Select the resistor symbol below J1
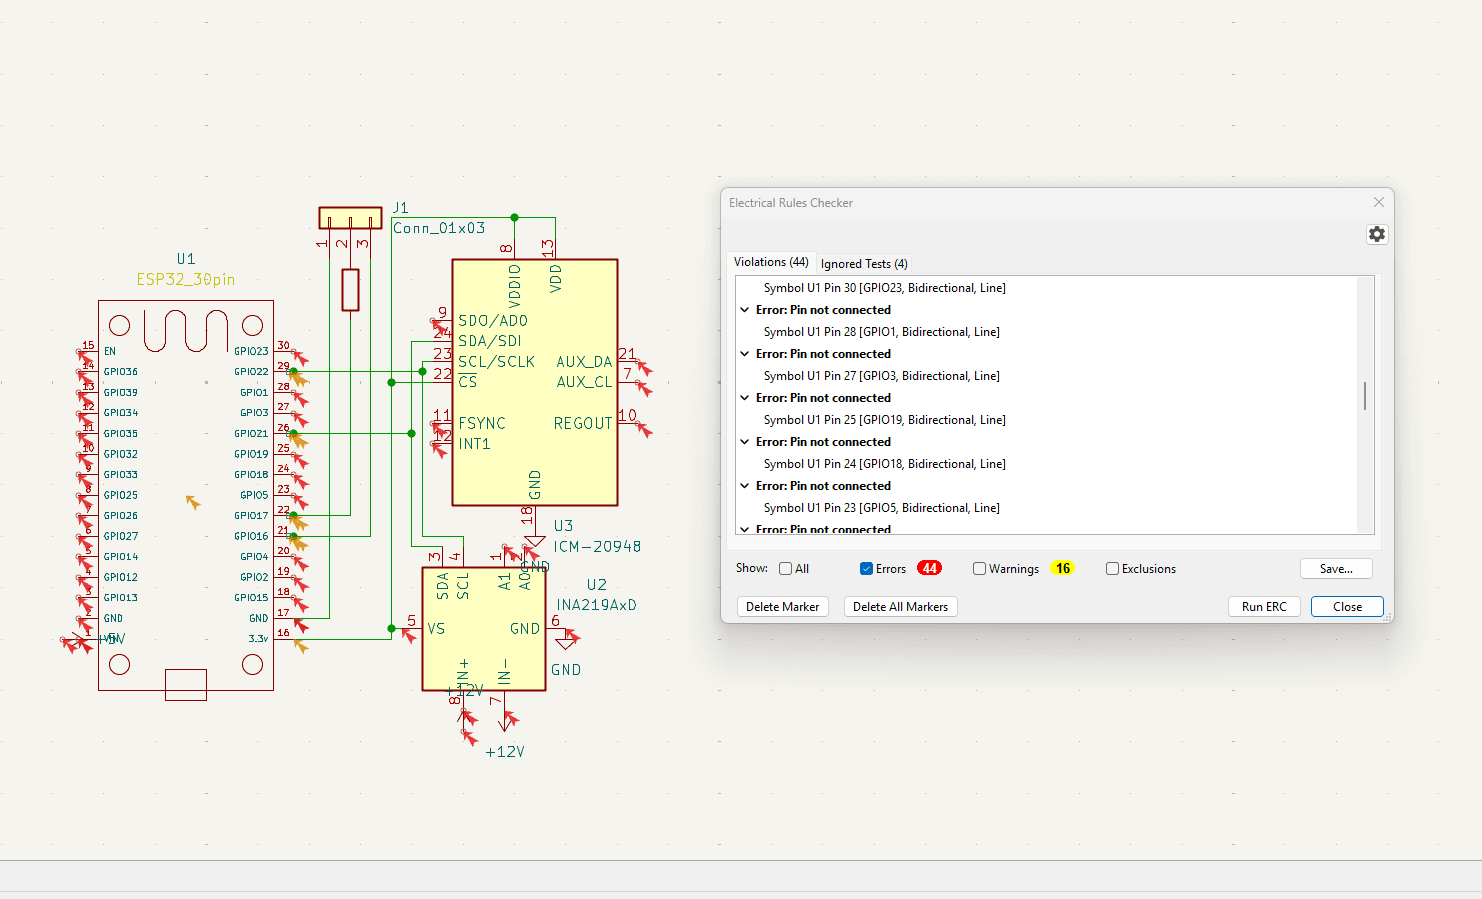 pos(350,289)
